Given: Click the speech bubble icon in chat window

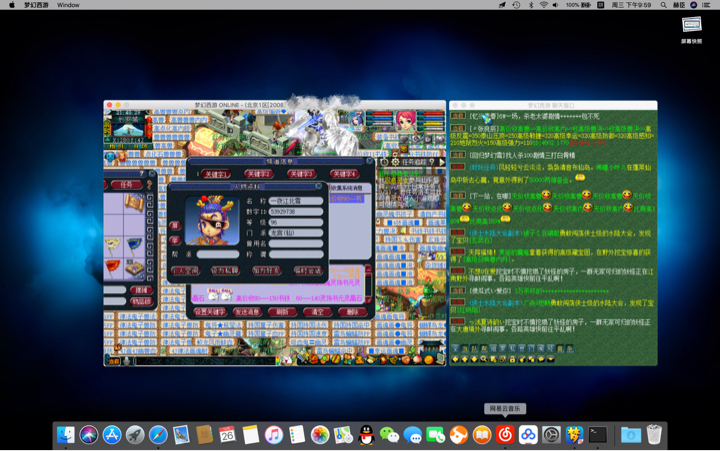Looking at the screenshot, I should (541, 359).
